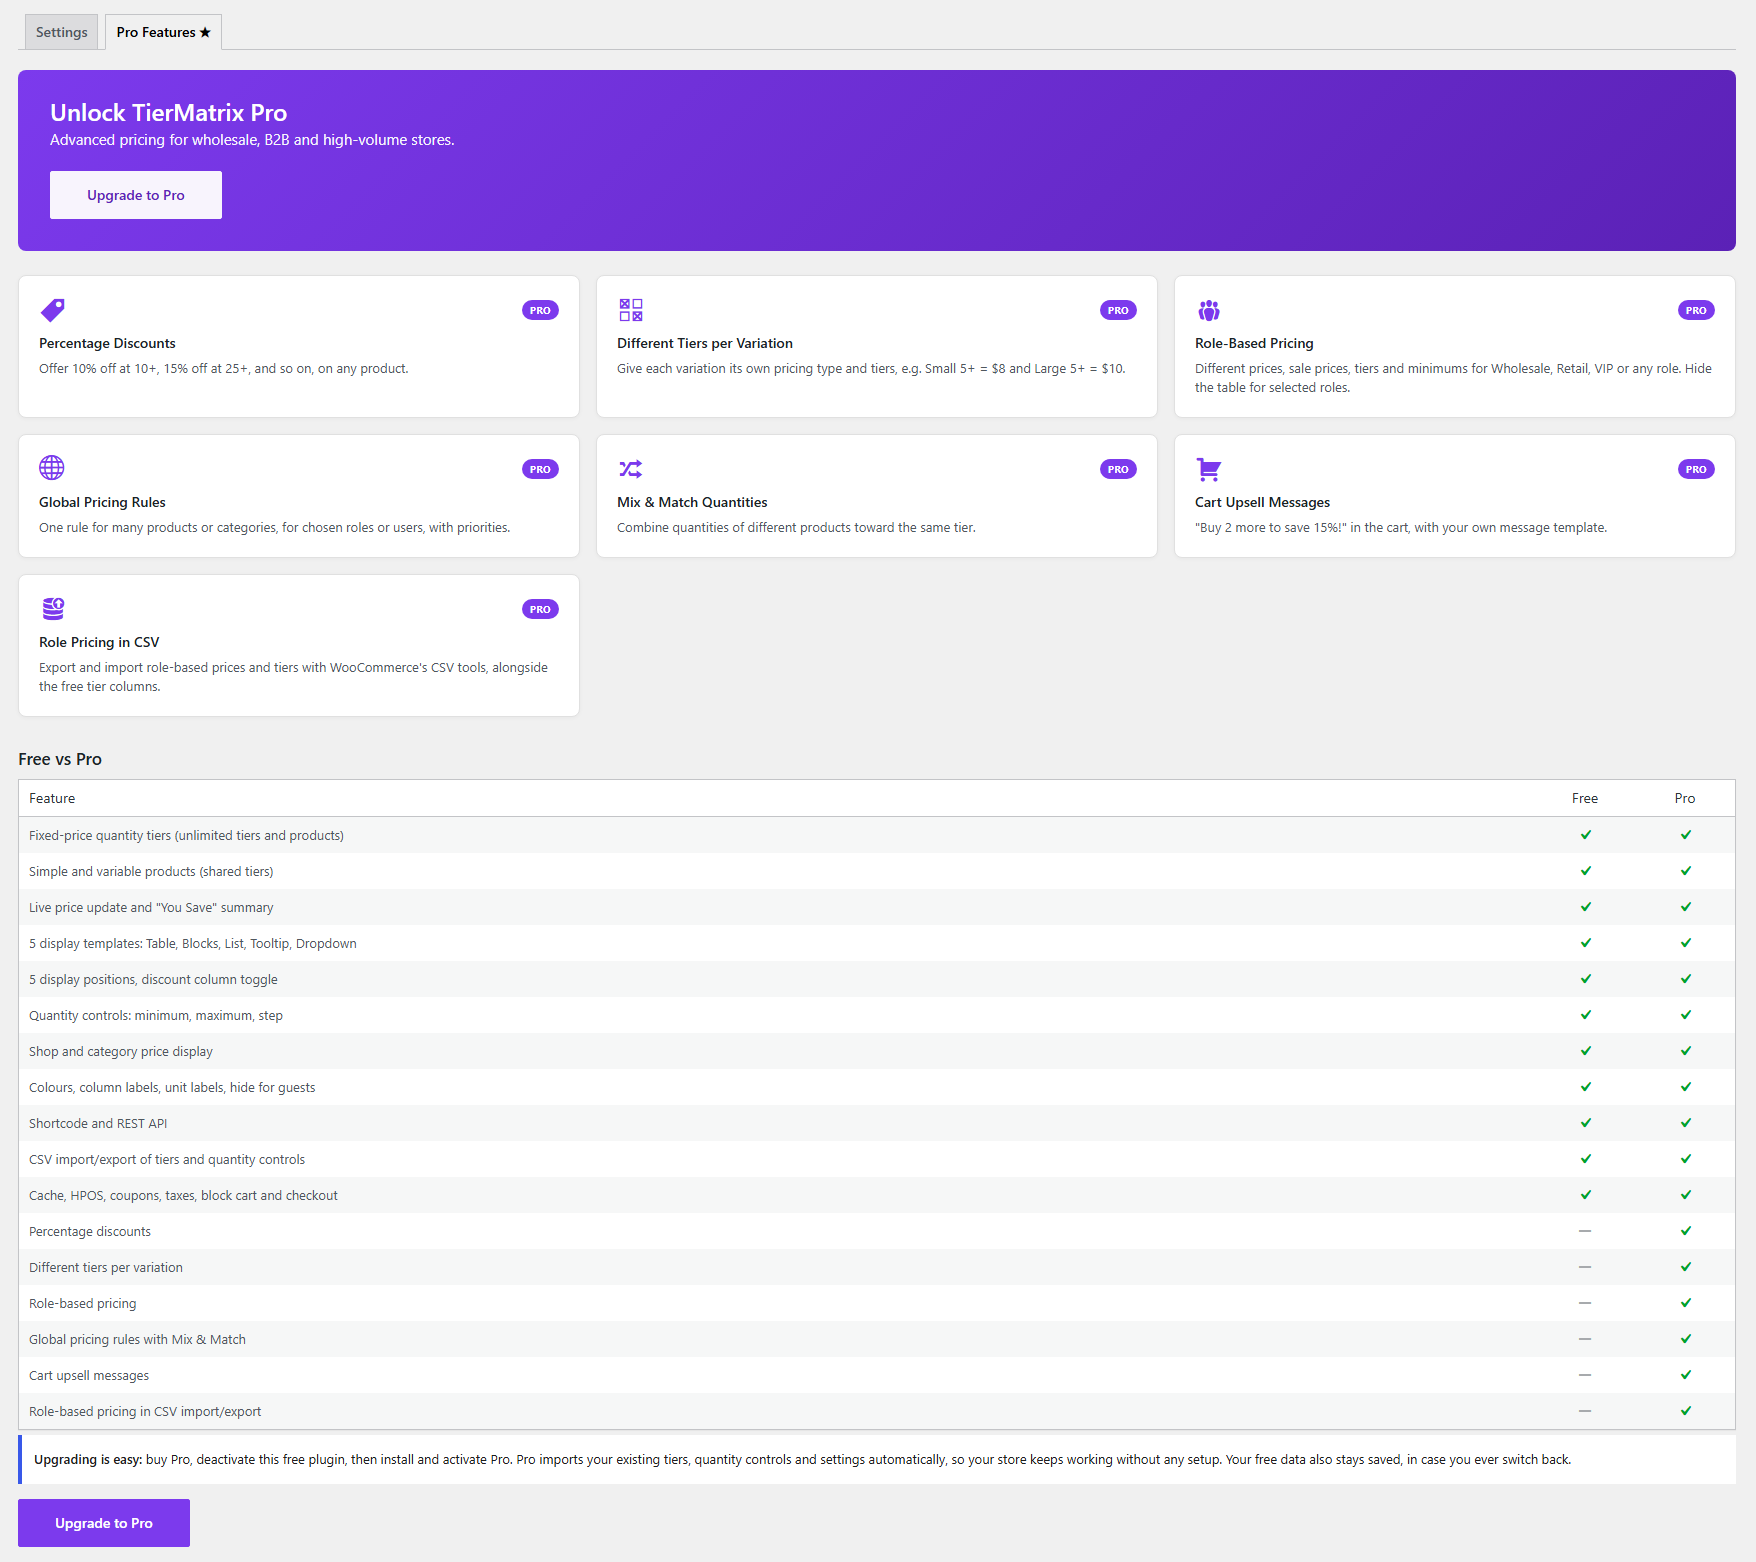
Task: Click the Free vs Pro heading
Action: (x=60, y=759)
